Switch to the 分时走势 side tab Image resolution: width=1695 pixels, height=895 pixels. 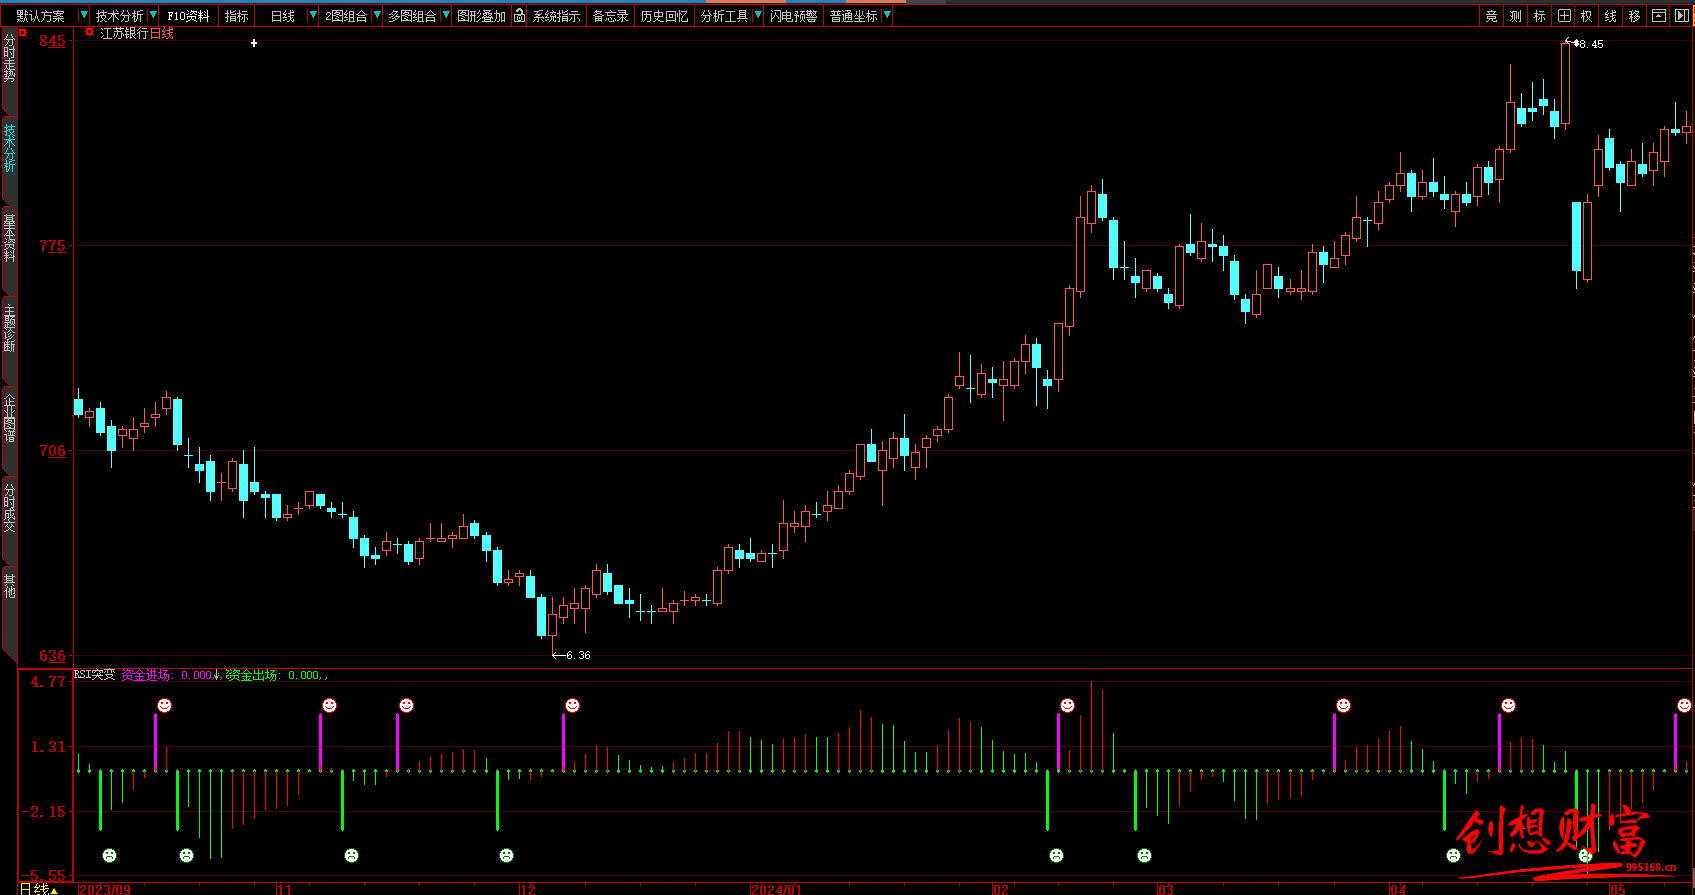click(x=9, y=59)
